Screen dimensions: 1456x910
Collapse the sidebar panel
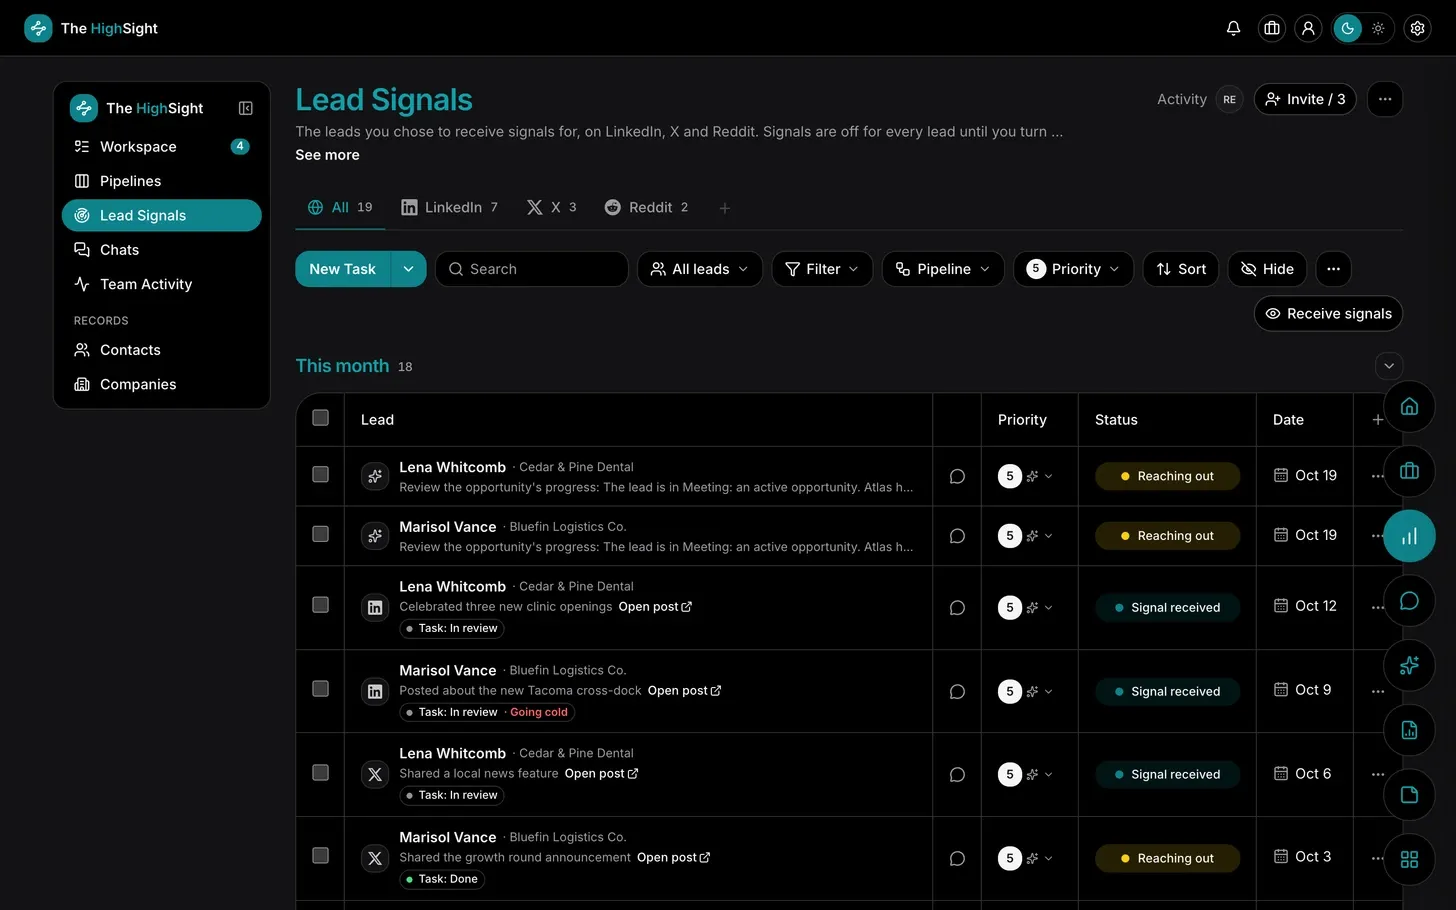pyautogui.click(x=245, y=108)
